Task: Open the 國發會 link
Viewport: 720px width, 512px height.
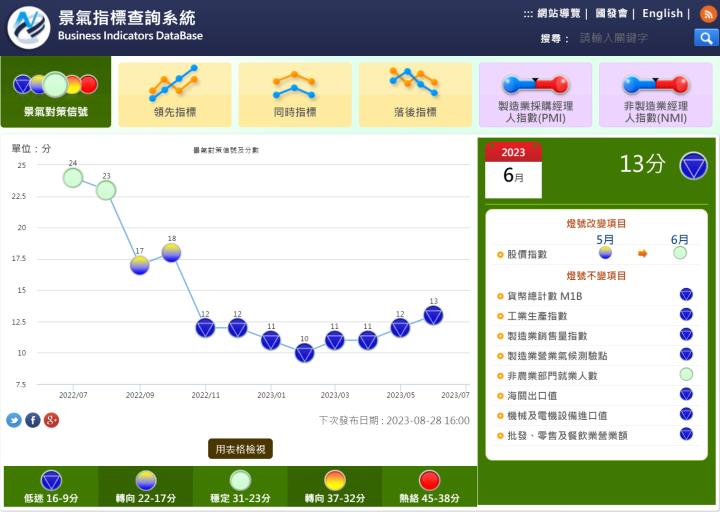Action: coord(612,14)
